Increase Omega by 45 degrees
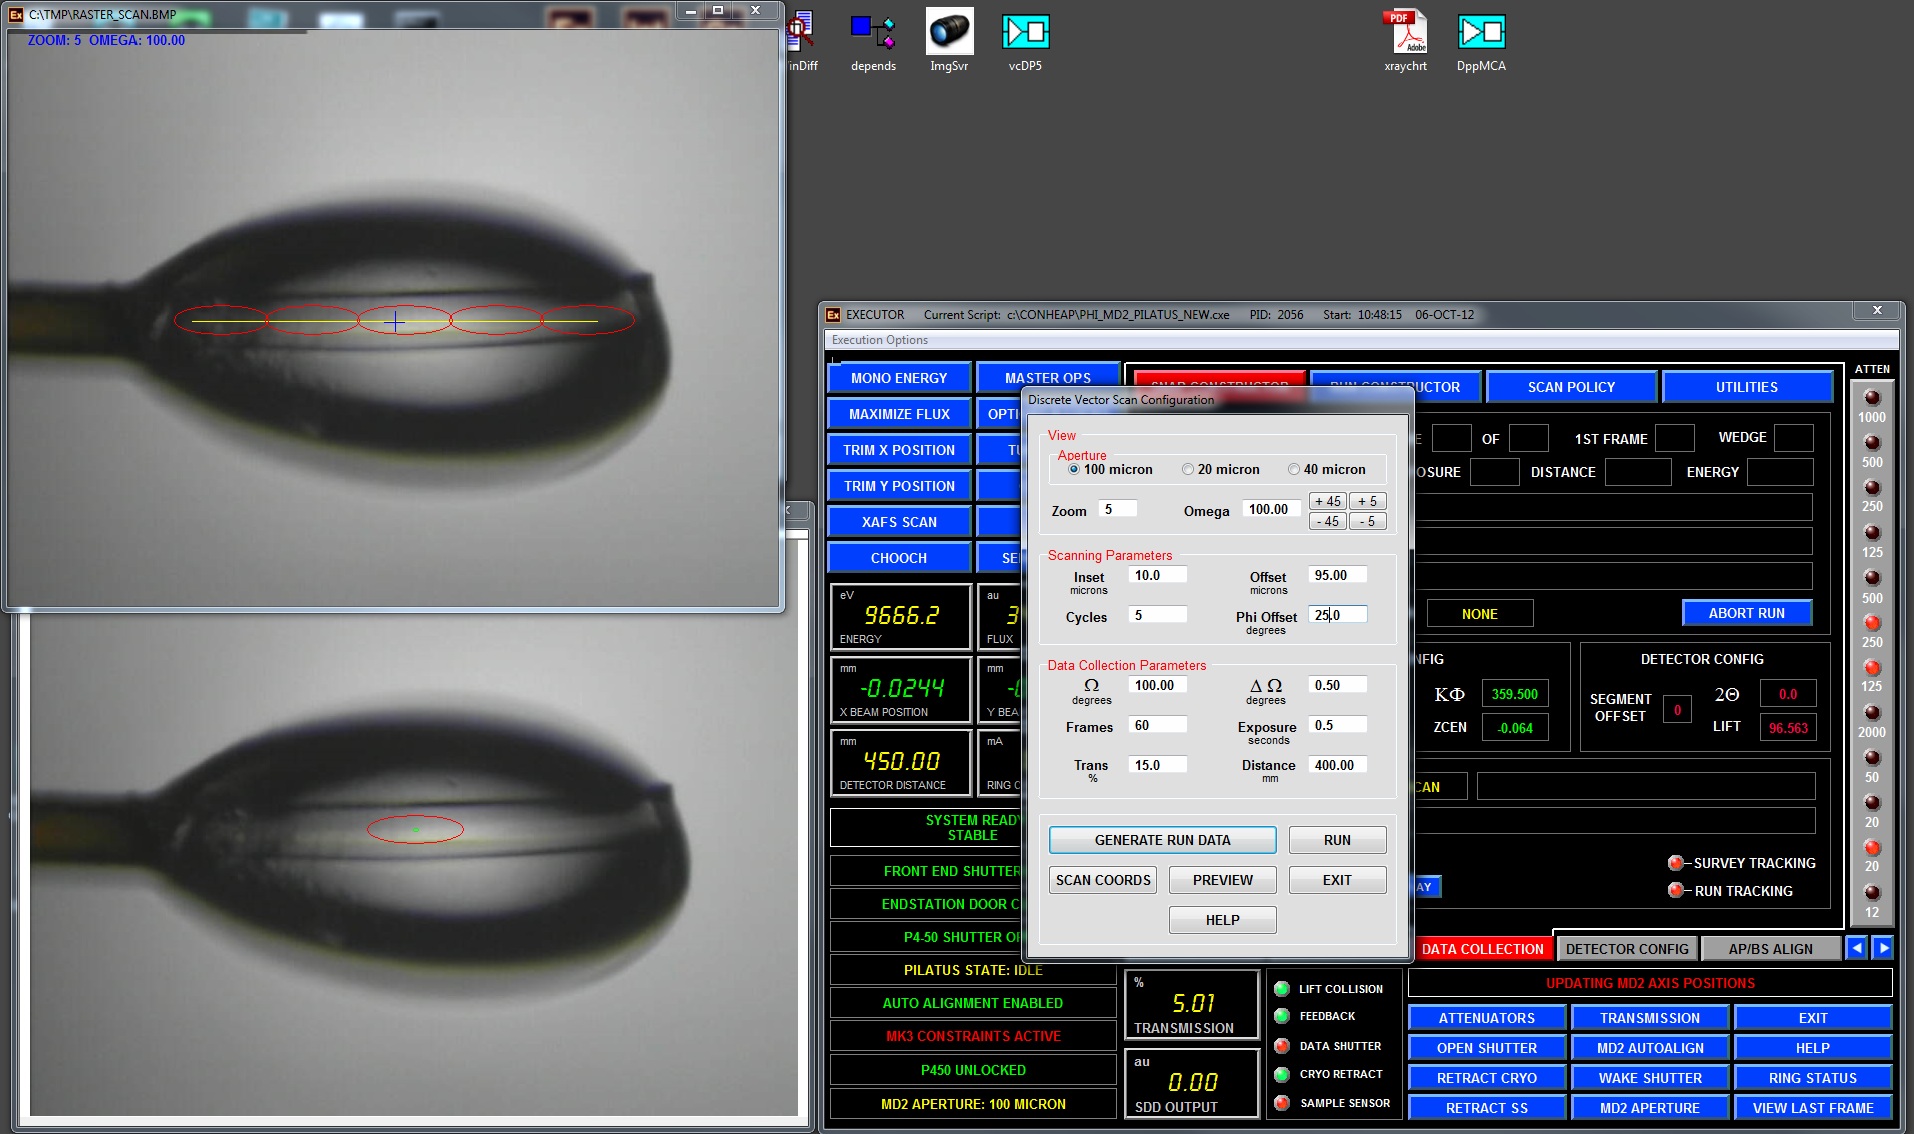The width and height of the screenshot is (1914, 1134). click(x=1327, y=501)
